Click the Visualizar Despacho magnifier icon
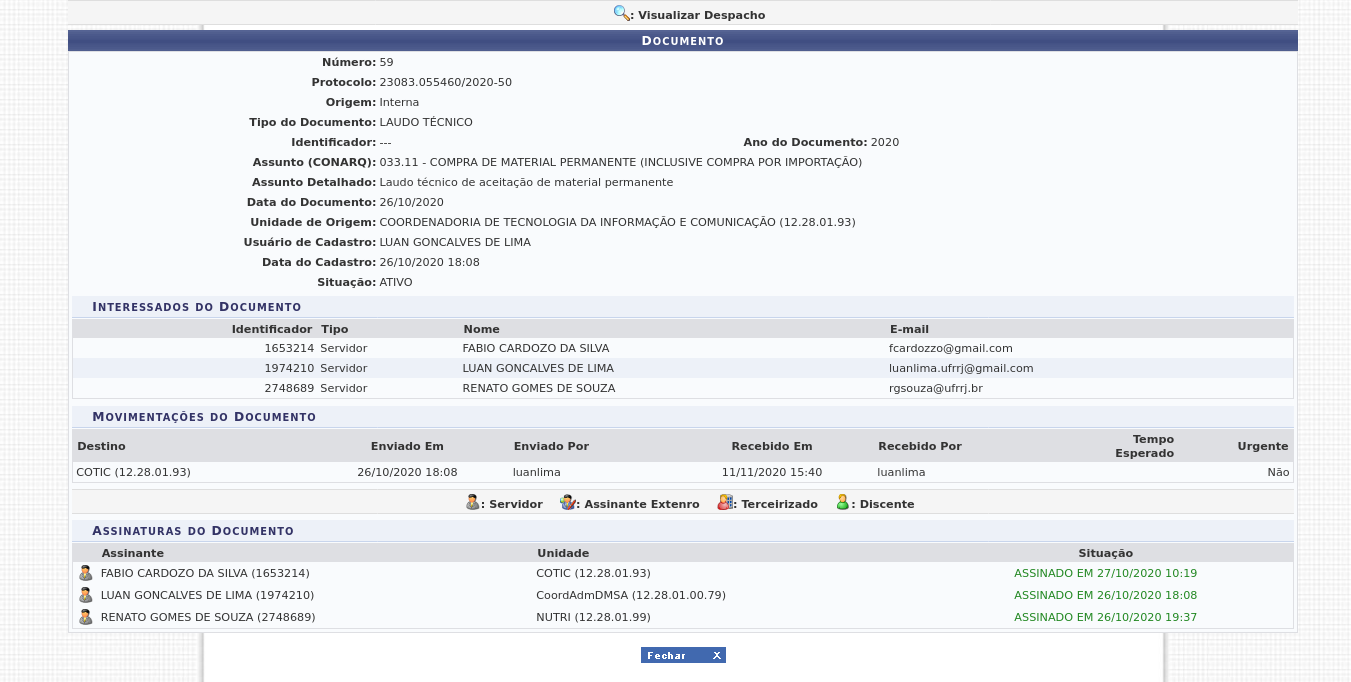This screenshot has height=682, width=1351. click(621, 14)
